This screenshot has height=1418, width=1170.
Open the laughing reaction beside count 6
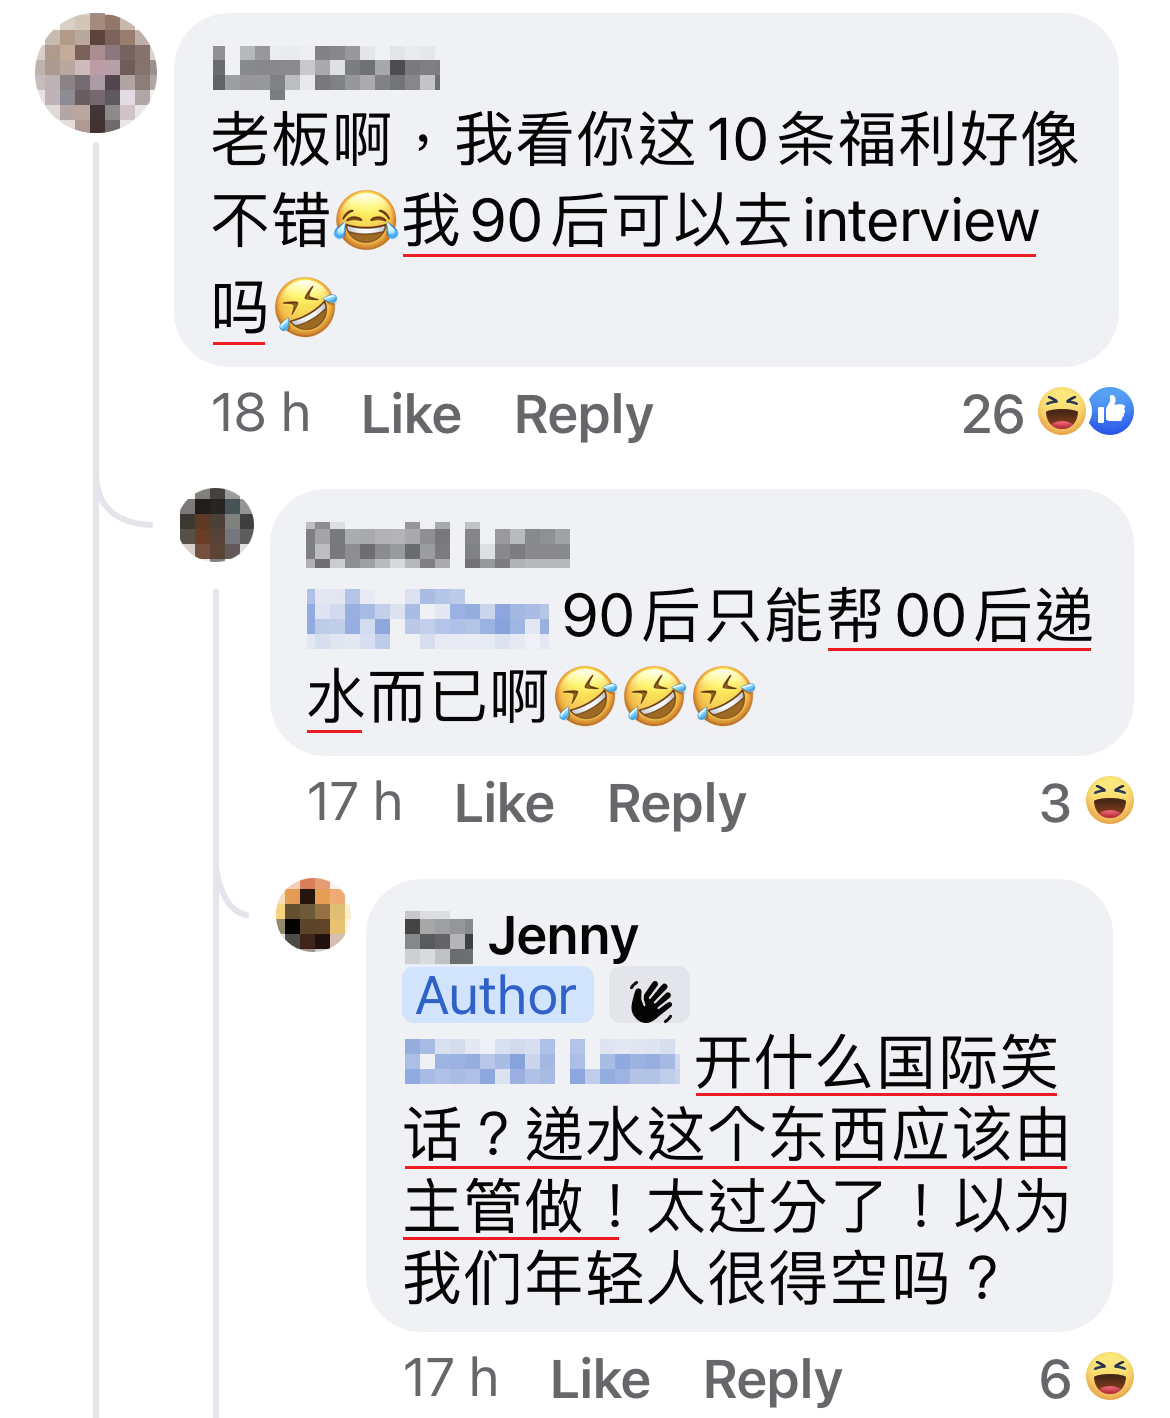click(x=1110, y=1376)
